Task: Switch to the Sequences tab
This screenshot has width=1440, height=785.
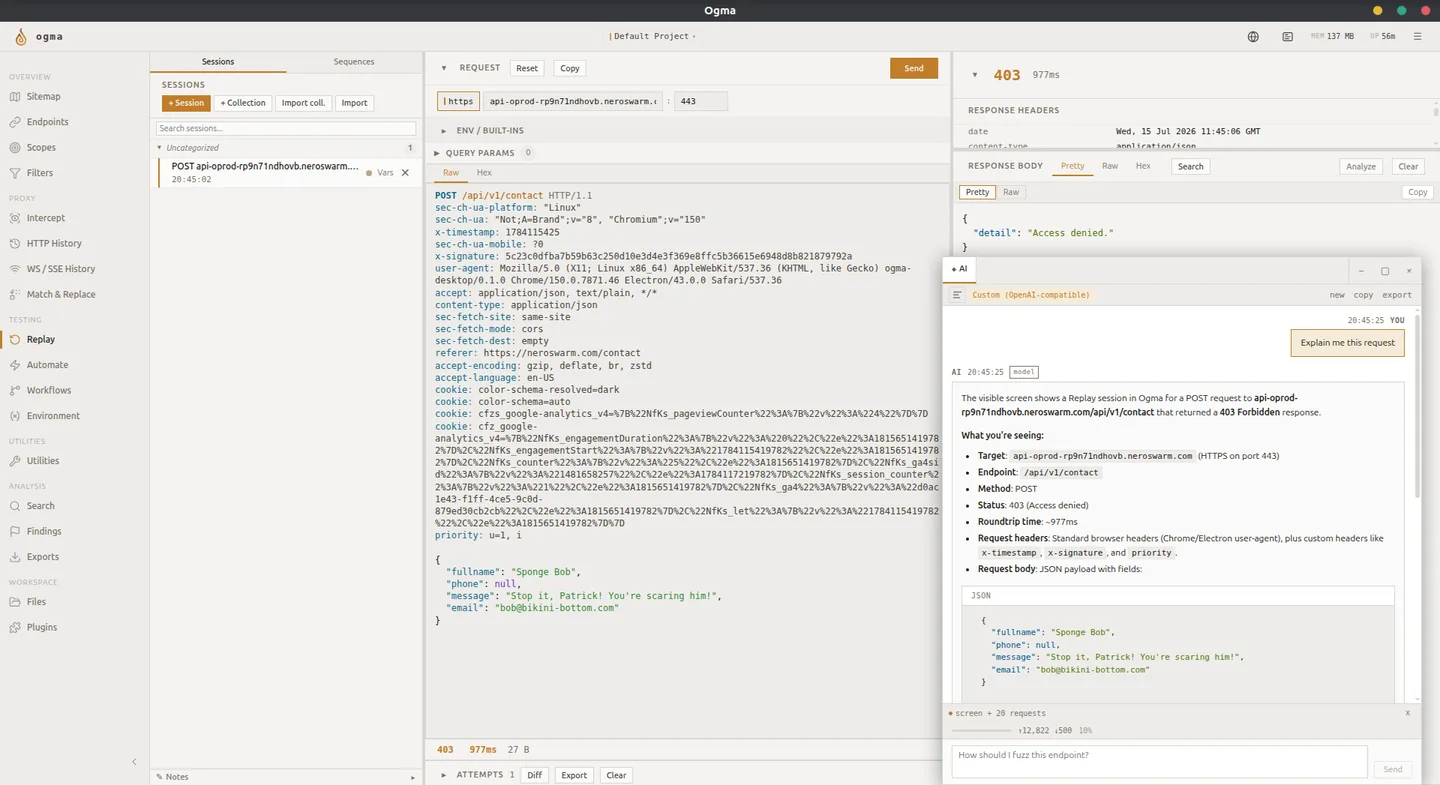Action: 354,62
